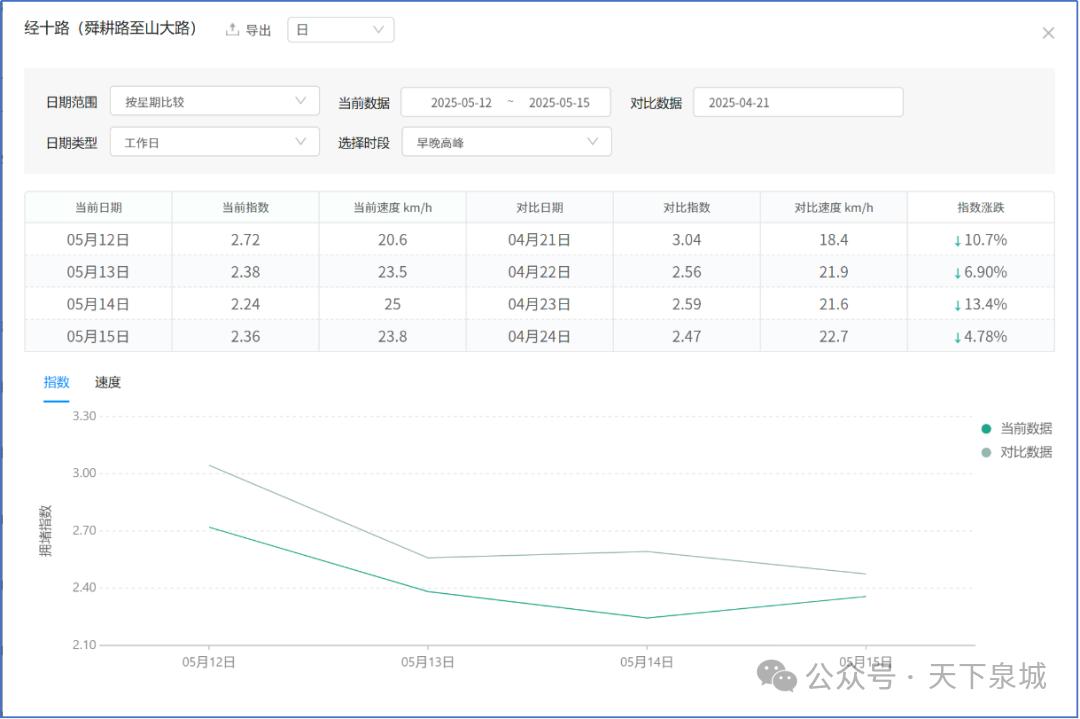Click the WeChat logo icon in watermark
Viewport: 1080px width, 719px height.
(777, 677)
